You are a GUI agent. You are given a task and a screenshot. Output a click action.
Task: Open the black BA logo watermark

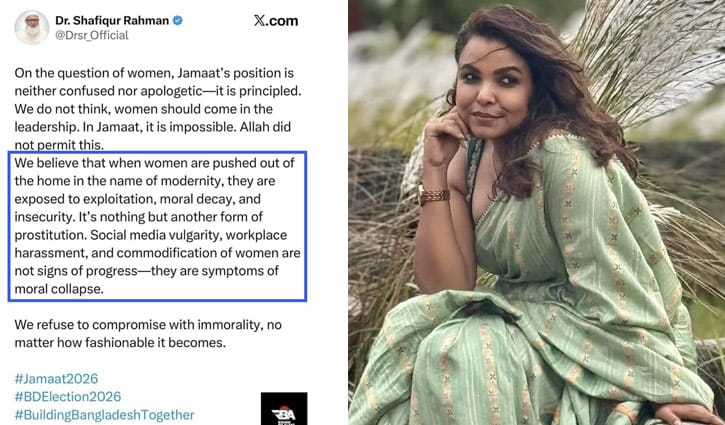(x=284, y=408)
